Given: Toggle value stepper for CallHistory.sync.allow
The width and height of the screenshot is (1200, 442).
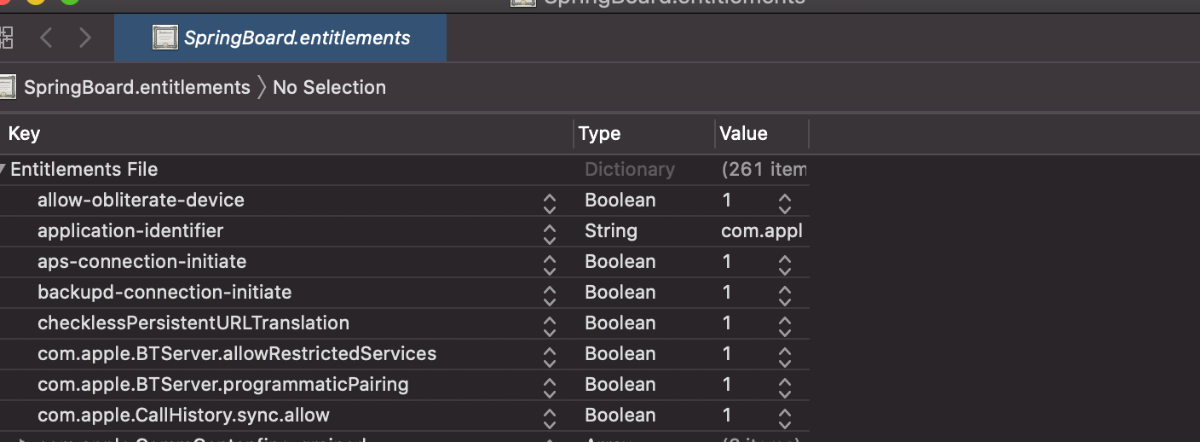Looking at the screenshot, I should 785,418.
